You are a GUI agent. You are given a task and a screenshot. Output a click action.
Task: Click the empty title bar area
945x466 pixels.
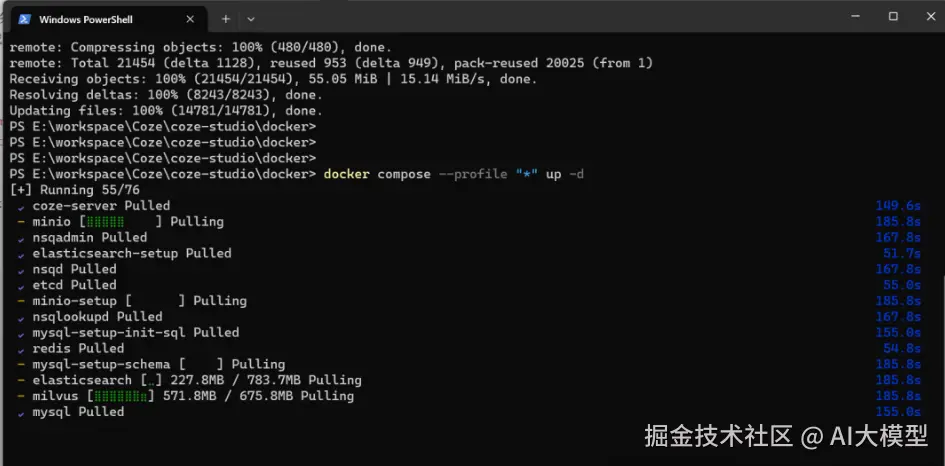click(542, 18)
